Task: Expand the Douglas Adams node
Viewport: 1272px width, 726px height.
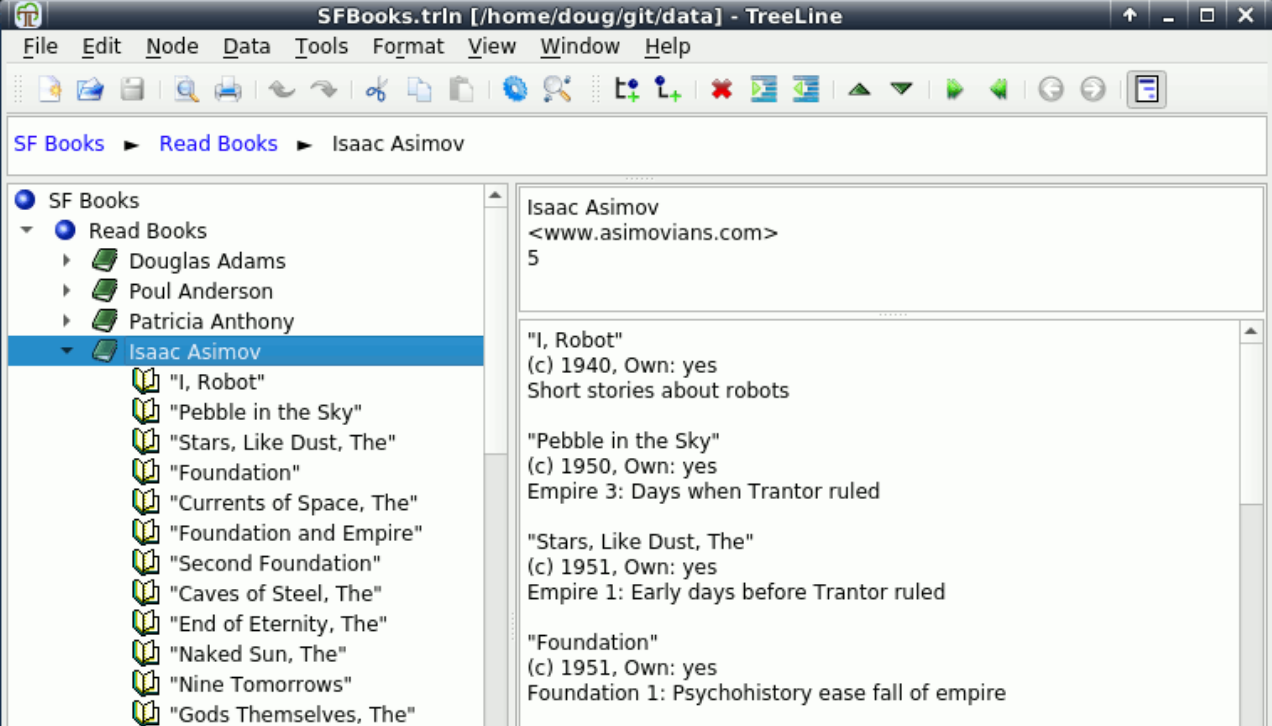Action: [67, 261]
